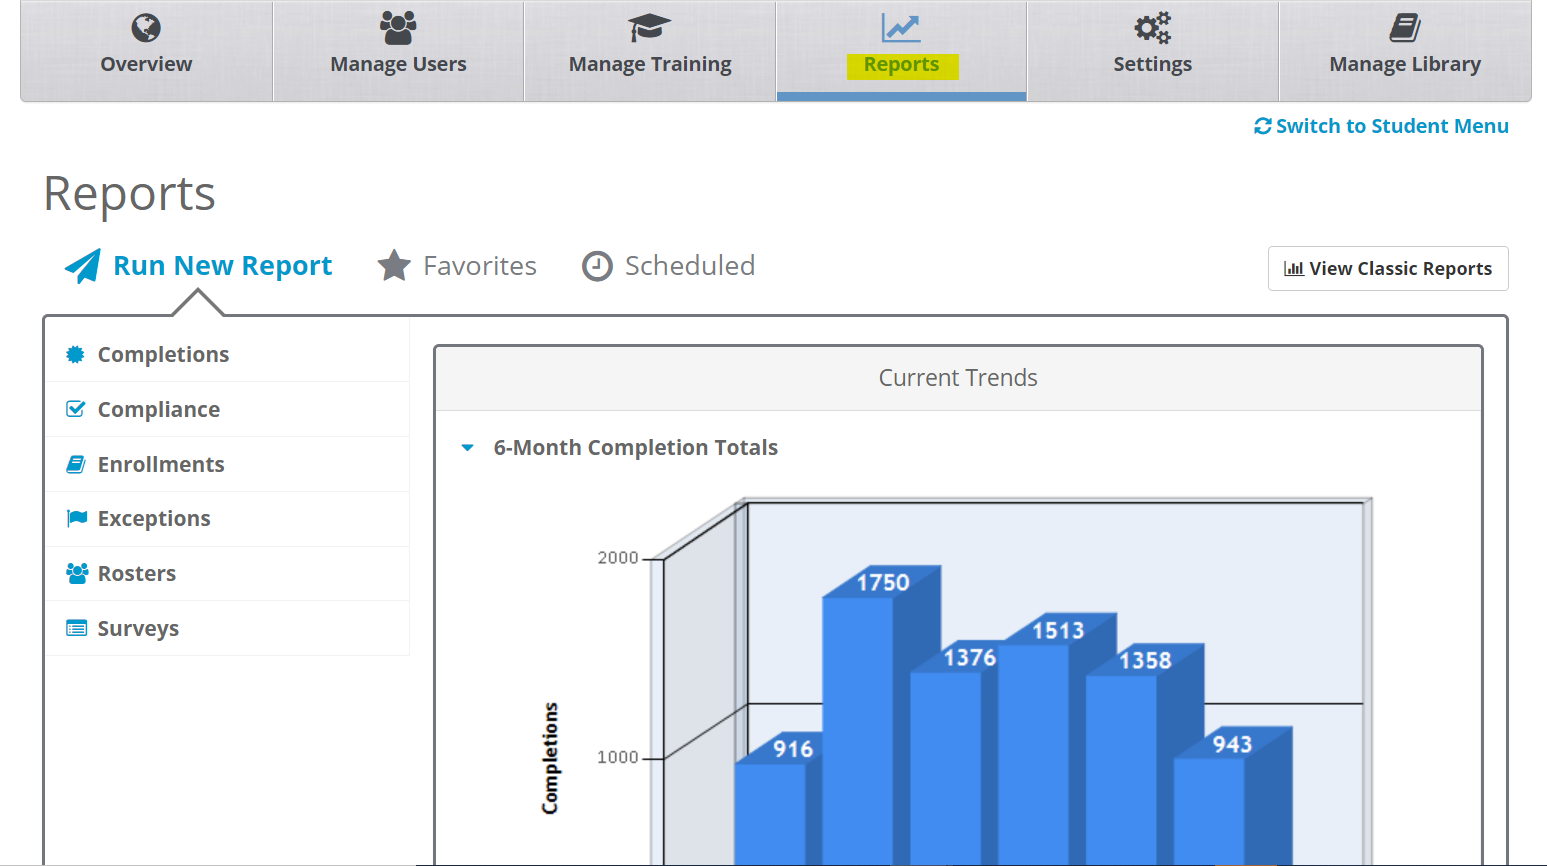Choose the Surveys report type
The height and width of the screenshot is (866, 1547).
[227, 628]
